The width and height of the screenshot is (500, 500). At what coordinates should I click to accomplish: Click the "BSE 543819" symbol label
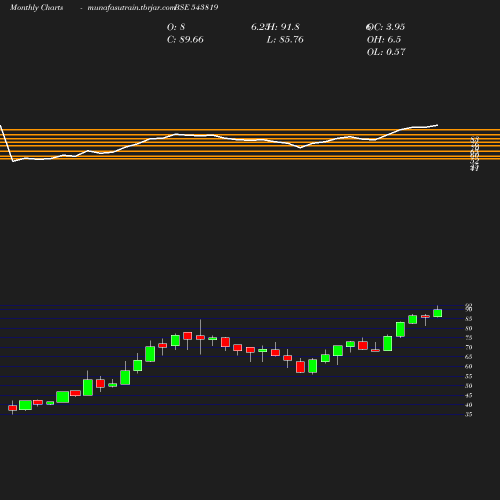(x=196, y=7)
